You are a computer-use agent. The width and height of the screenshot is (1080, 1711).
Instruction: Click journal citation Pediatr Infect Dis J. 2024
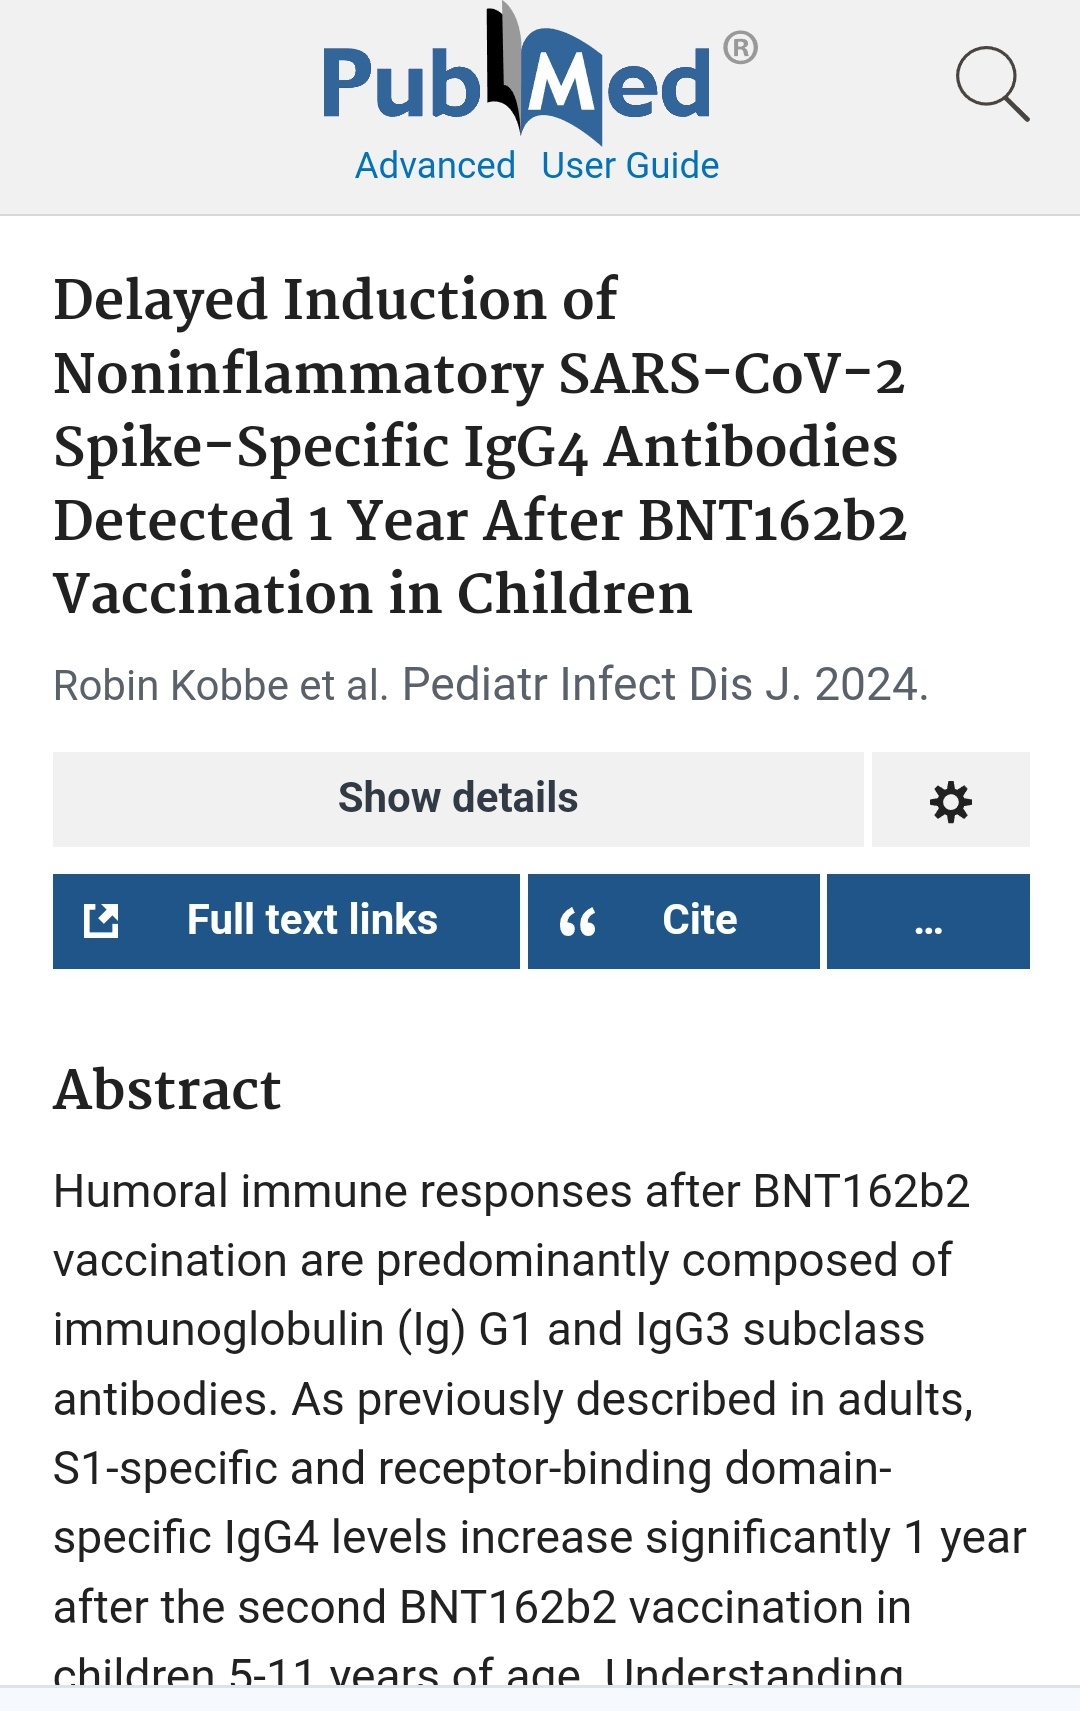665,686
